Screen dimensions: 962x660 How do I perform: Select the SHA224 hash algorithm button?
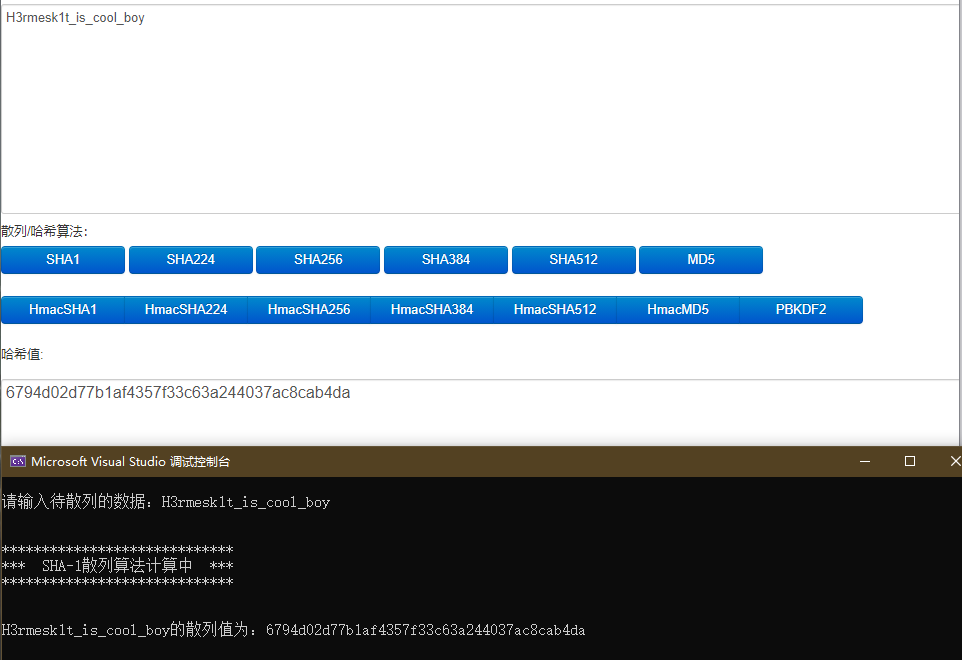click(190, 259)
